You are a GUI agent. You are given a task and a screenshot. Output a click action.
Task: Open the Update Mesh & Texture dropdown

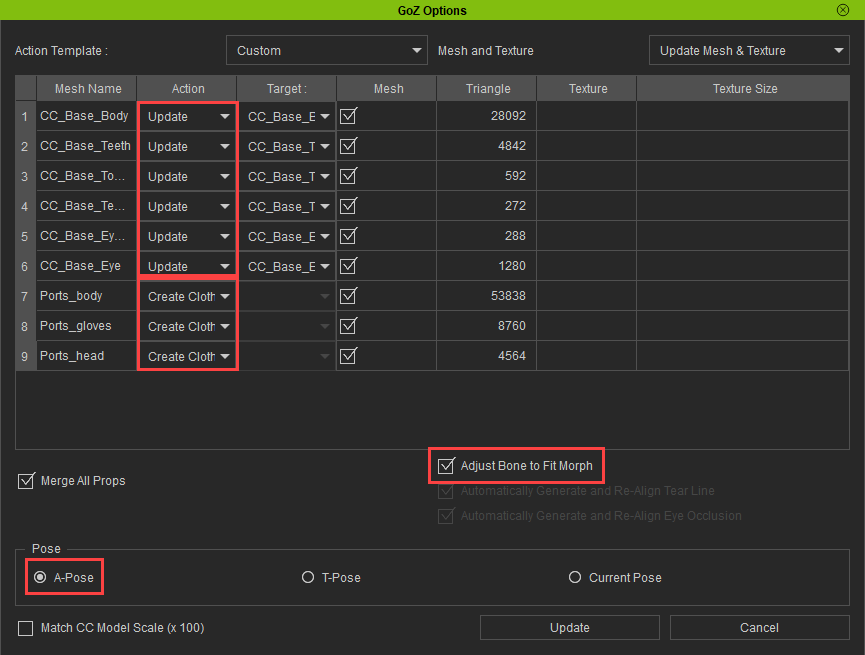[748, 51]
